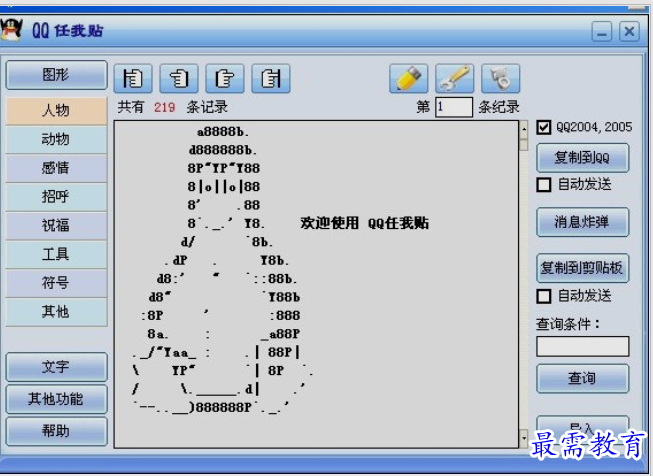Click the greyed-out icon beside the wrench
653x476 pixels.
tap(500, 78)
